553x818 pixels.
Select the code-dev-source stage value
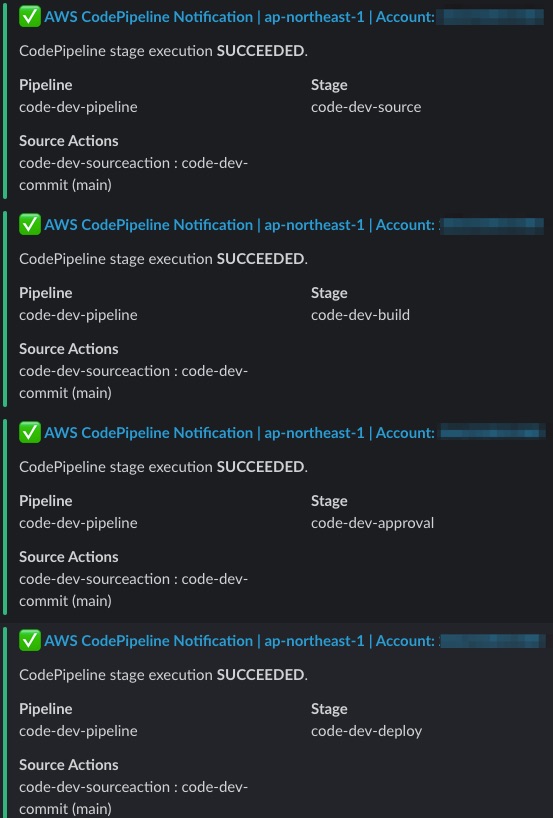366,107
